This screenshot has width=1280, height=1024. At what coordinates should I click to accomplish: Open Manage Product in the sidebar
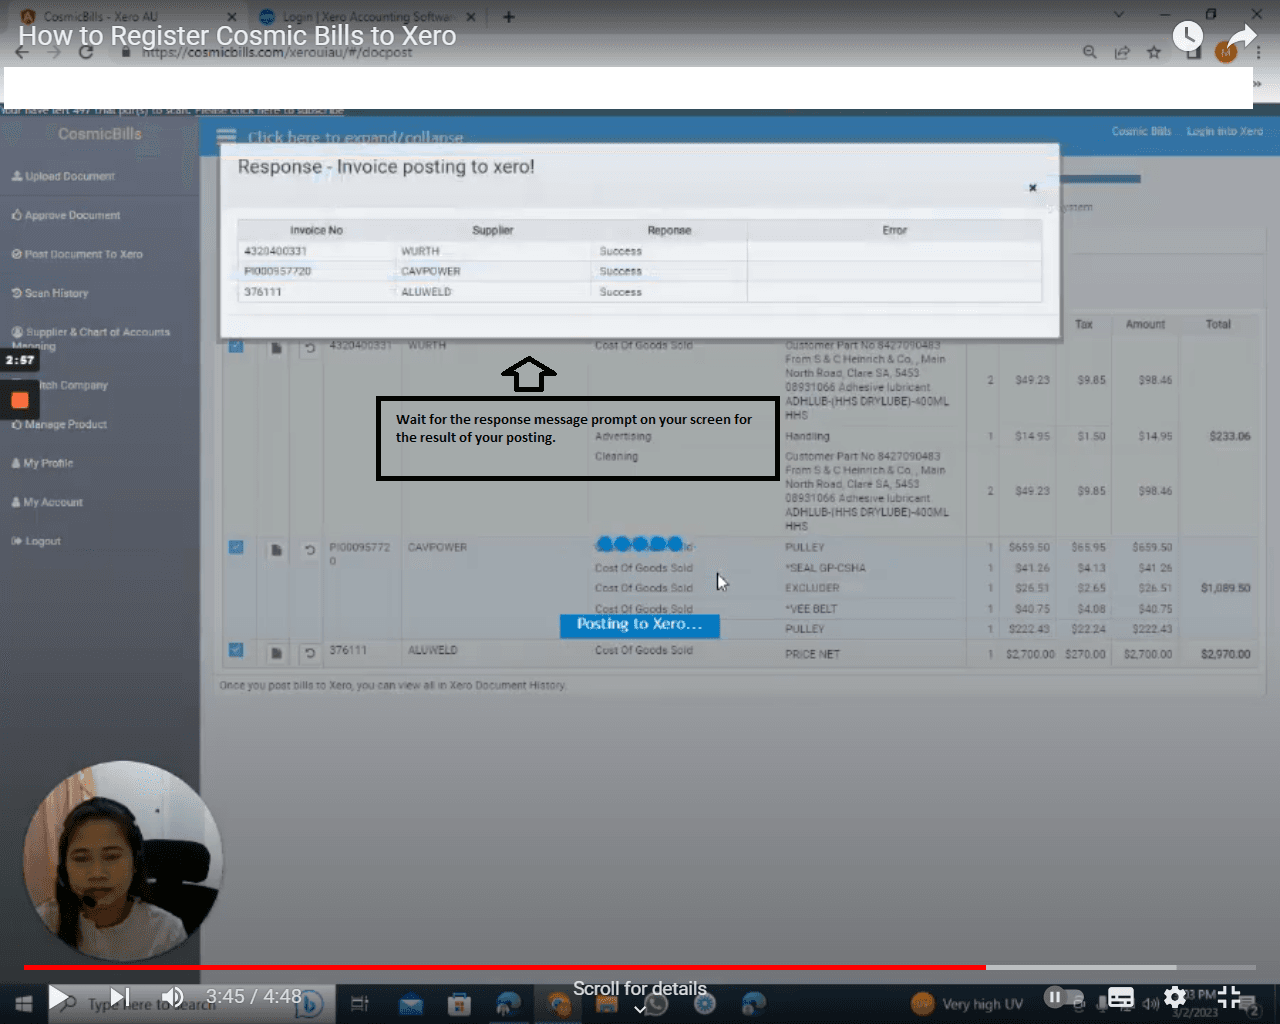pyautogui.click(x=59, y=424)
